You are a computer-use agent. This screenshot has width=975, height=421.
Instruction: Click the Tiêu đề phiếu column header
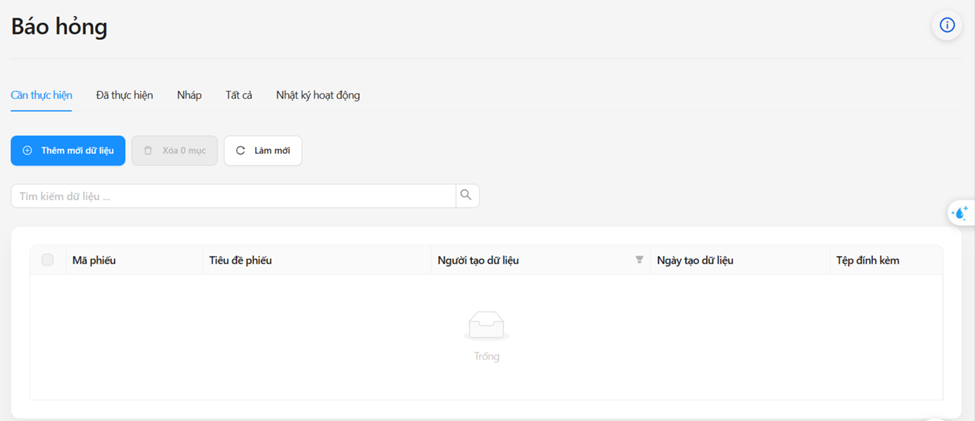pos(240,260)
